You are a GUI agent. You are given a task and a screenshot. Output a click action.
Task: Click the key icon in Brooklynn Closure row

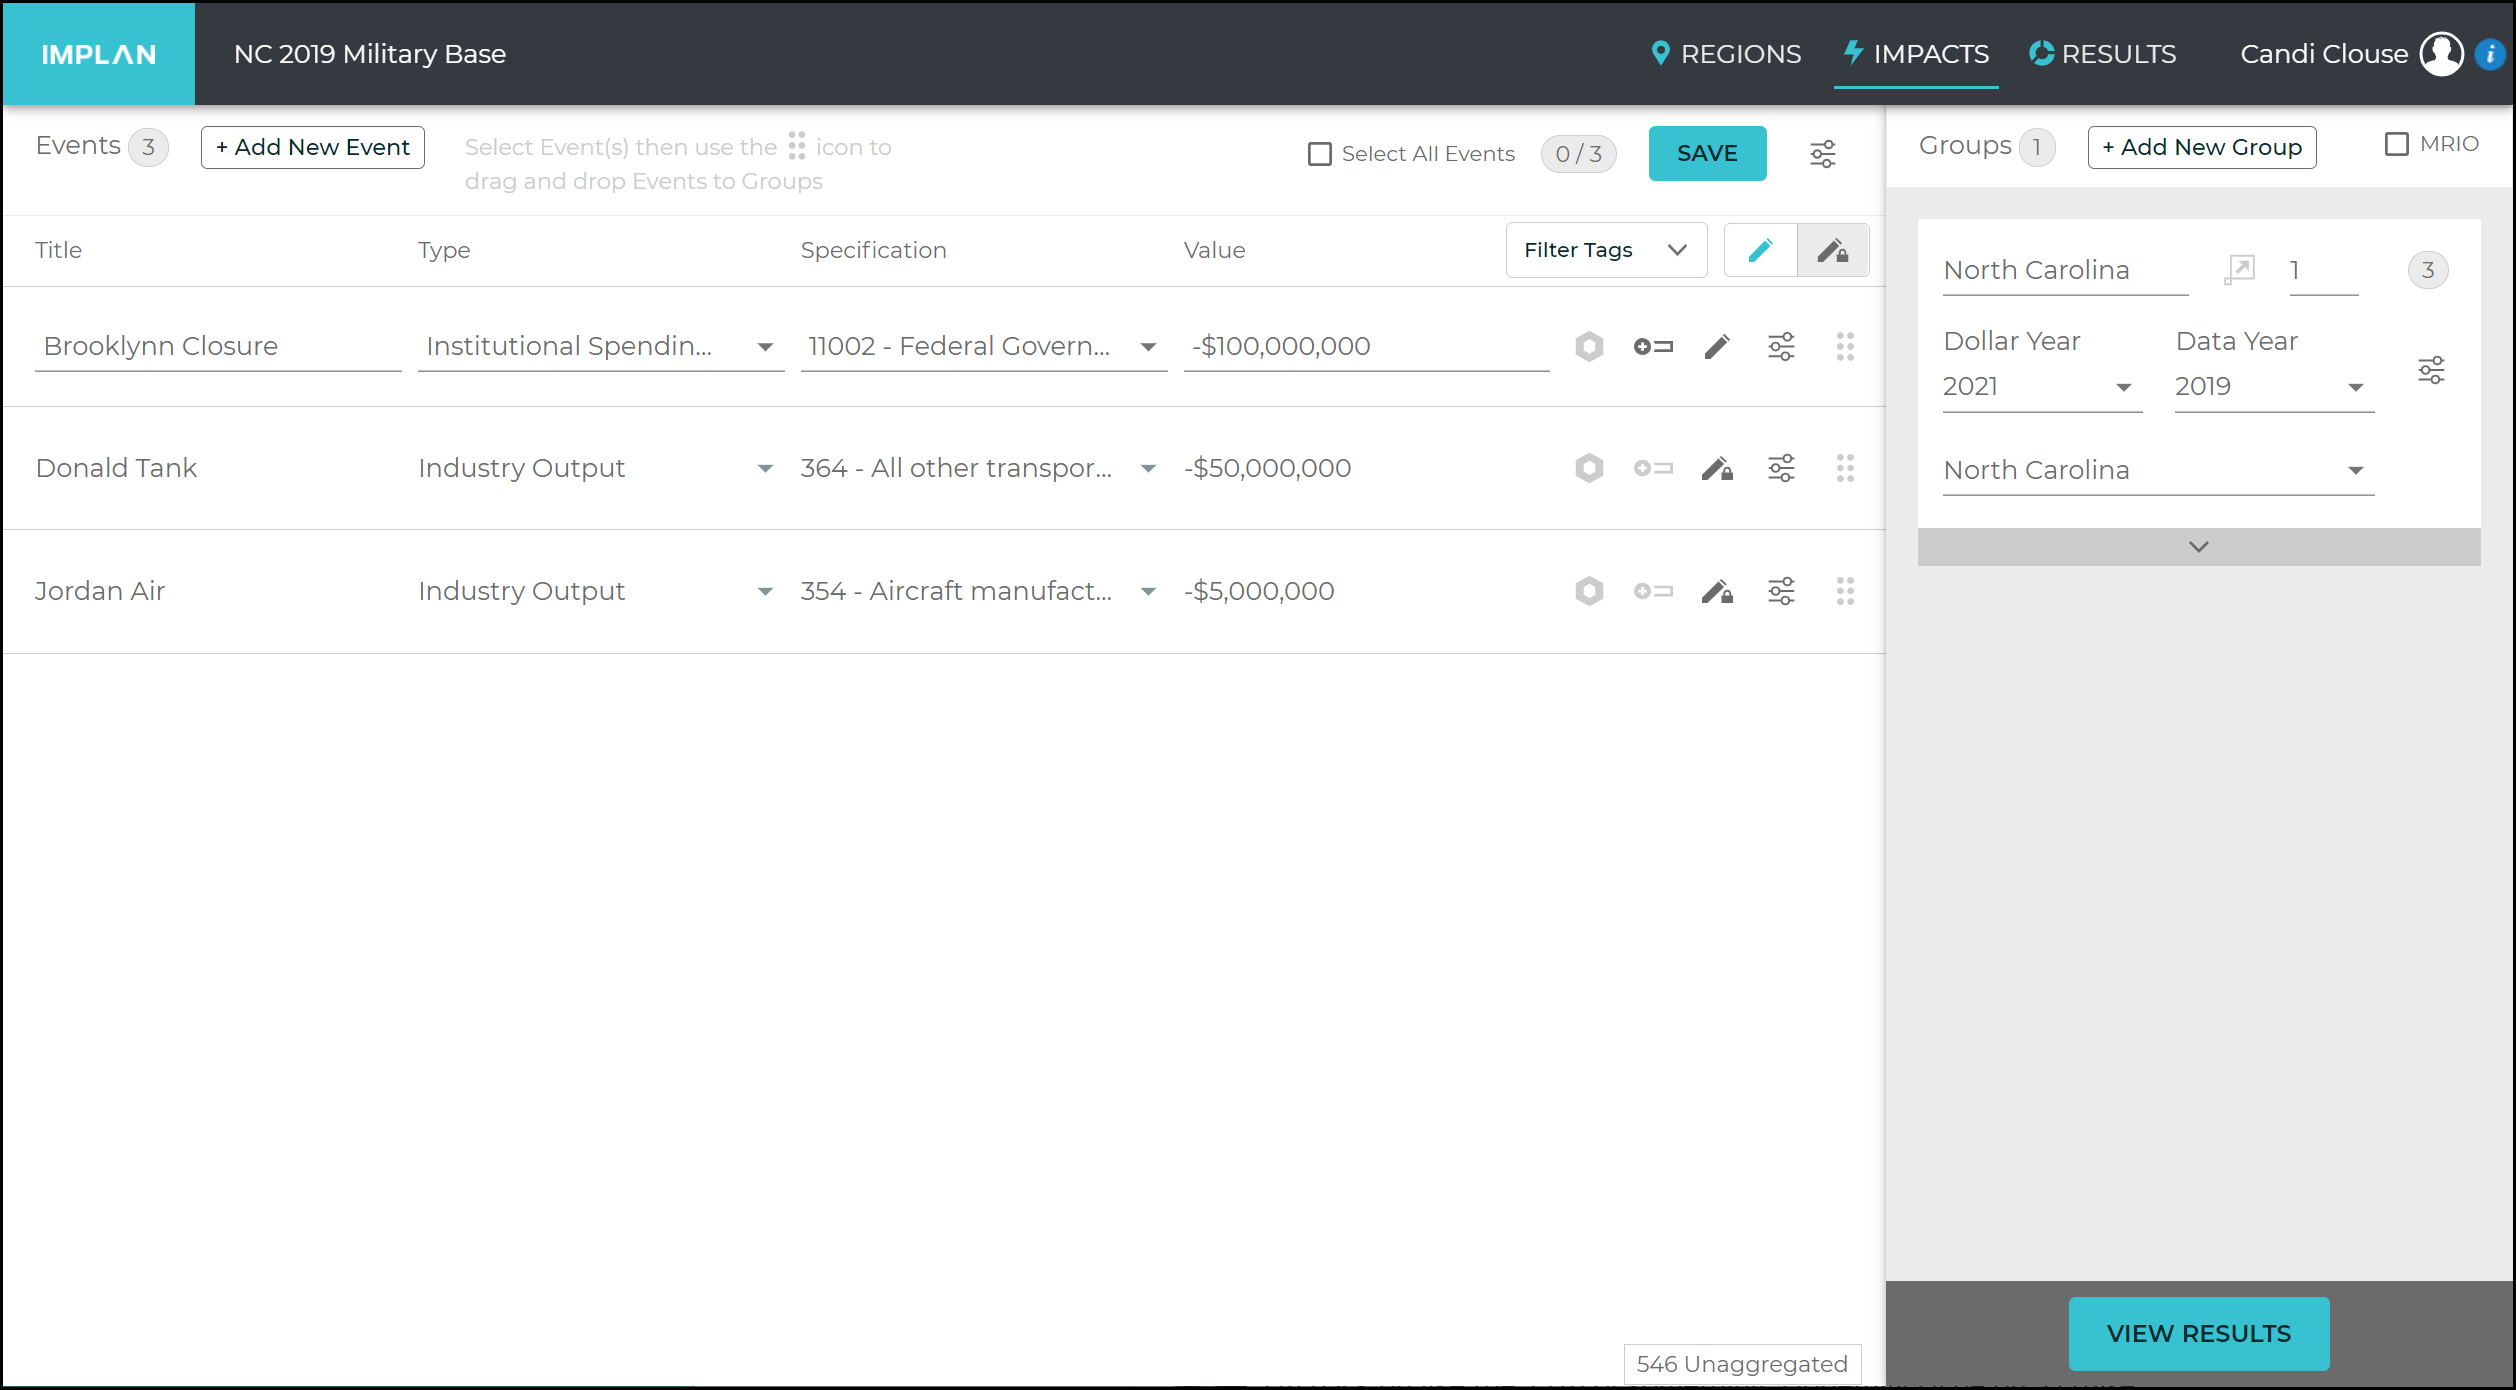click(x=1653, y=347)
